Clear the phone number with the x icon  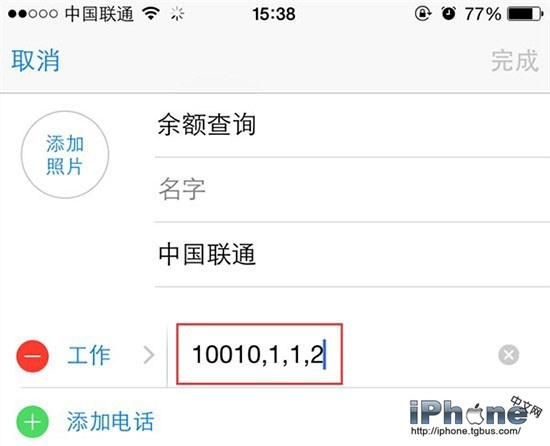tap(508, 355)
